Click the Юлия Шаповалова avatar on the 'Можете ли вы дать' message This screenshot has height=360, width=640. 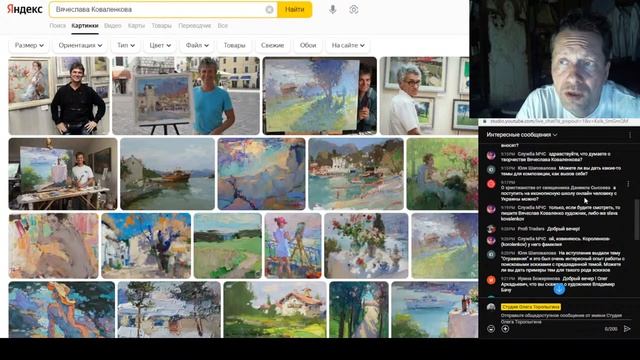(491, 169)
